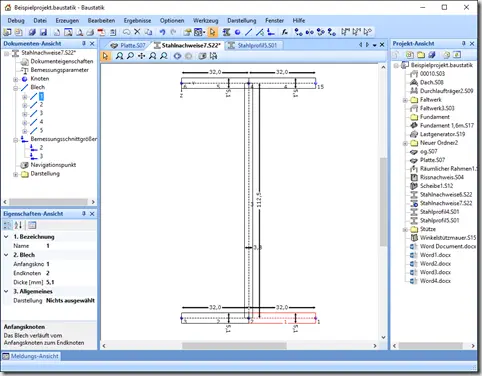Switch to the Stahlprofil5.S01 tab
Viewport: 482px width, 376px height.
tap(255, 45)
